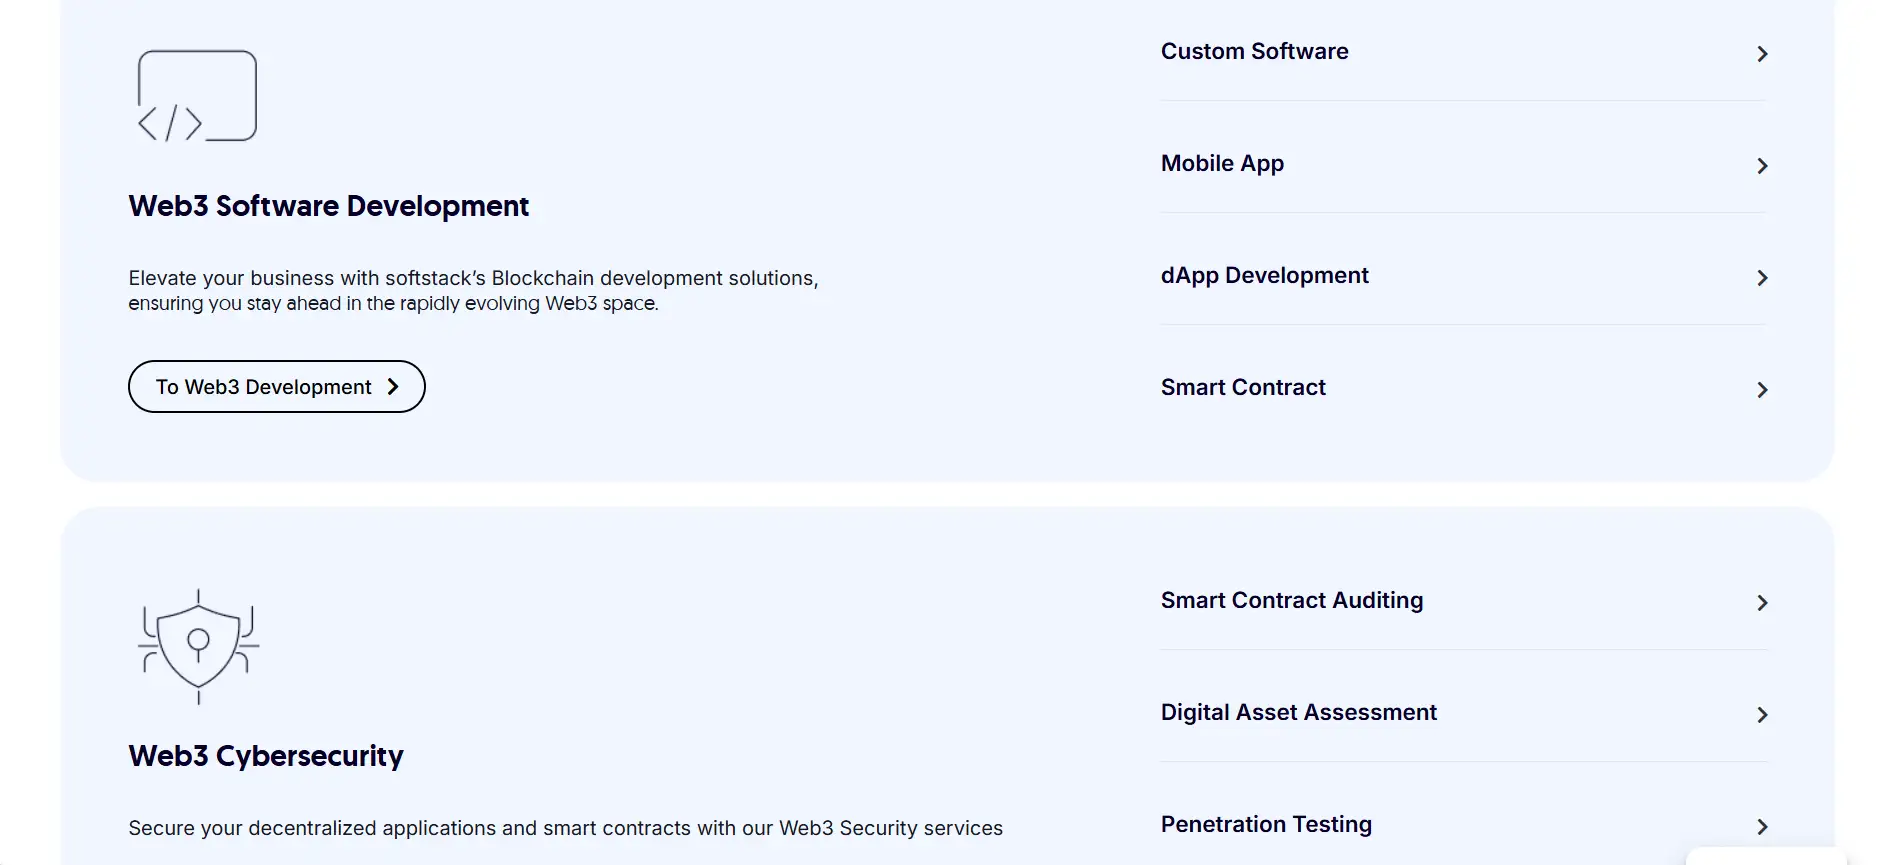Viewport: 1897px width, 865px height.
Task: Click the shield bug security icon
Action: pos(198,646)
